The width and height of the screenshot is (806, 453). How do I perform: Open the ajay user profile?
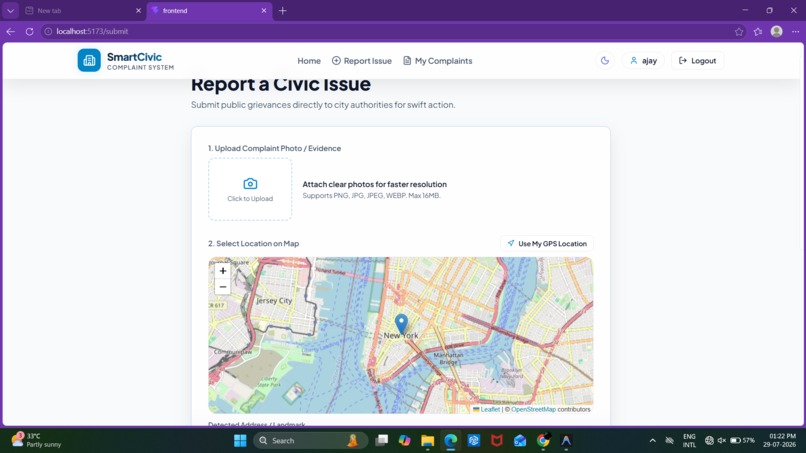point(643,61)
